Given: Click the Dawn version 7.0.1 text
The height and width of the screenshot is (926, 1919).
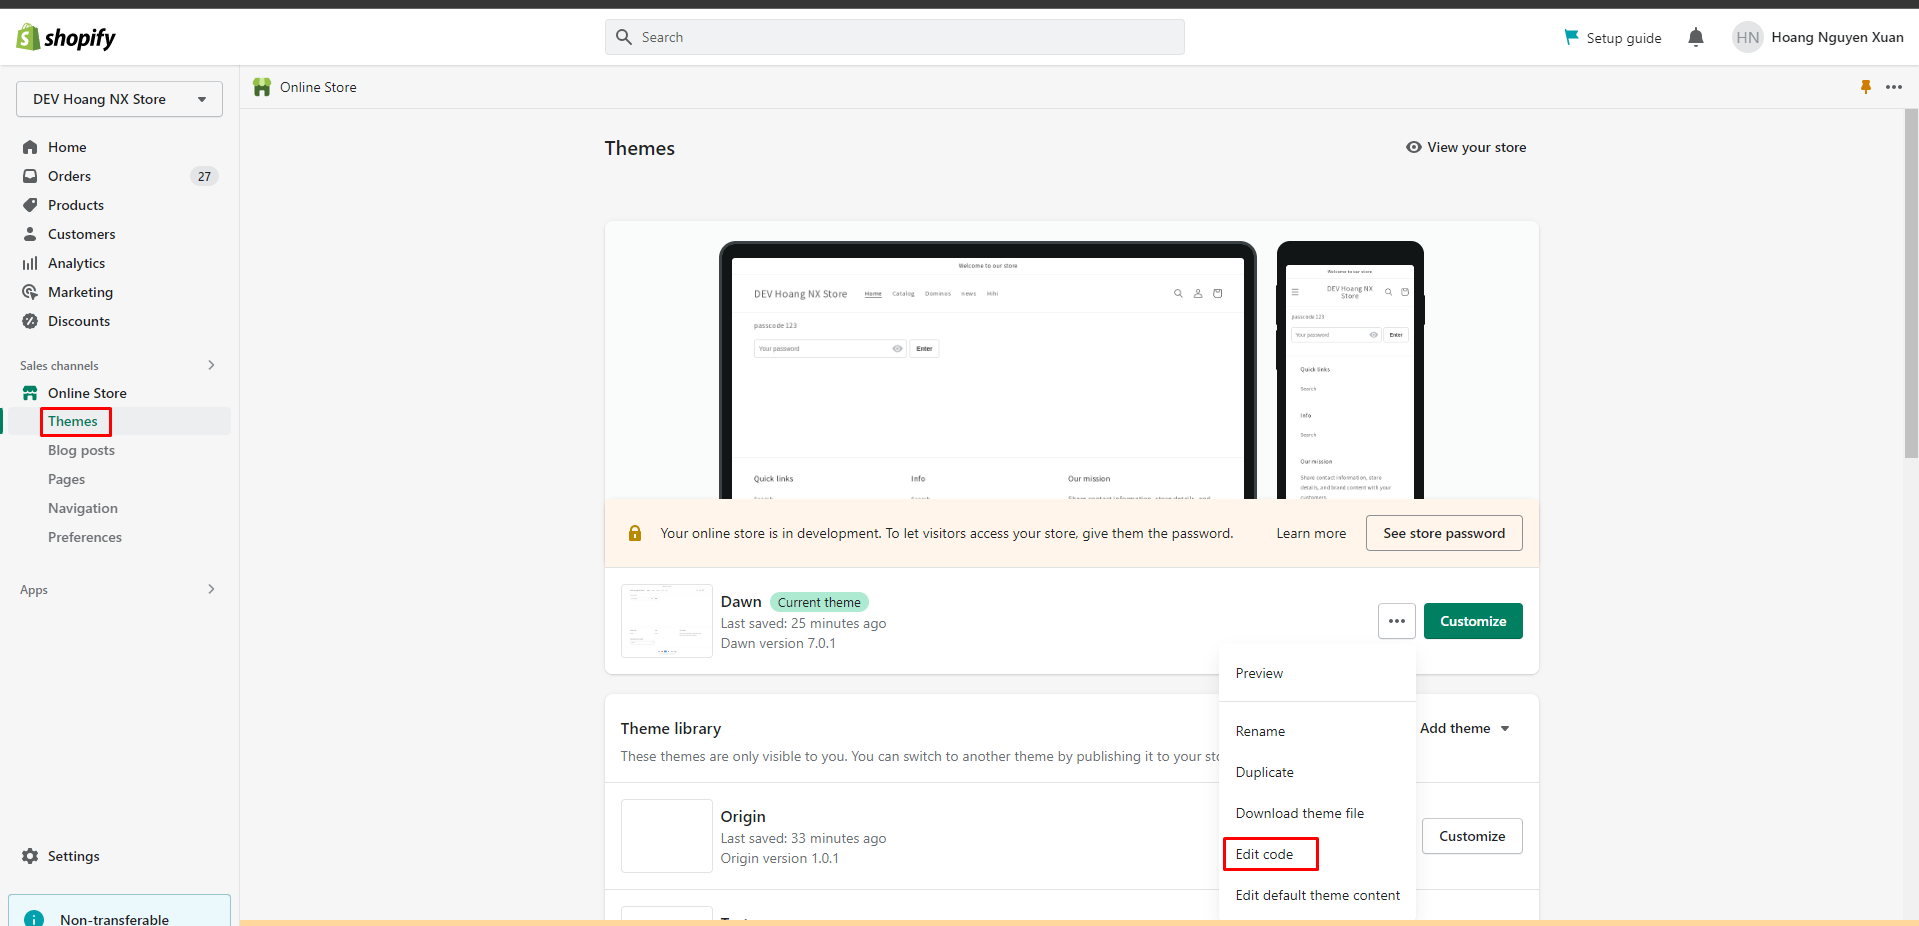Looking at the screenshot, I should coord(778,643).
